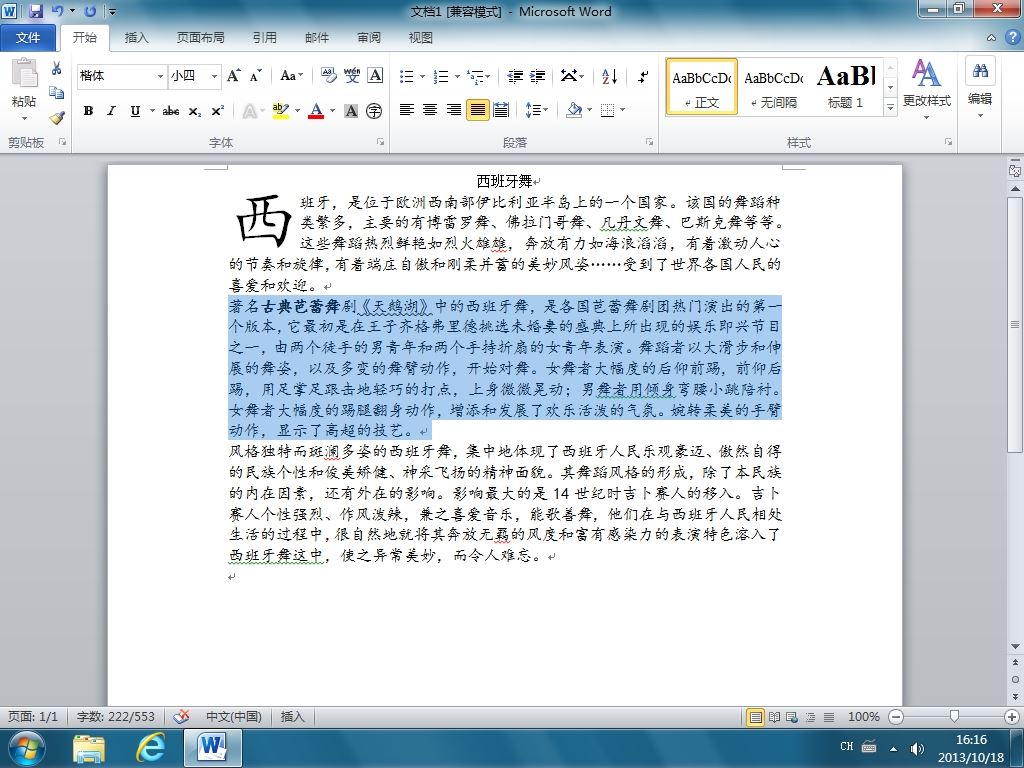Screen dimensions: 1024x768
Task: Click the Copy icon in clipboard group
Action: pos(57,93)
